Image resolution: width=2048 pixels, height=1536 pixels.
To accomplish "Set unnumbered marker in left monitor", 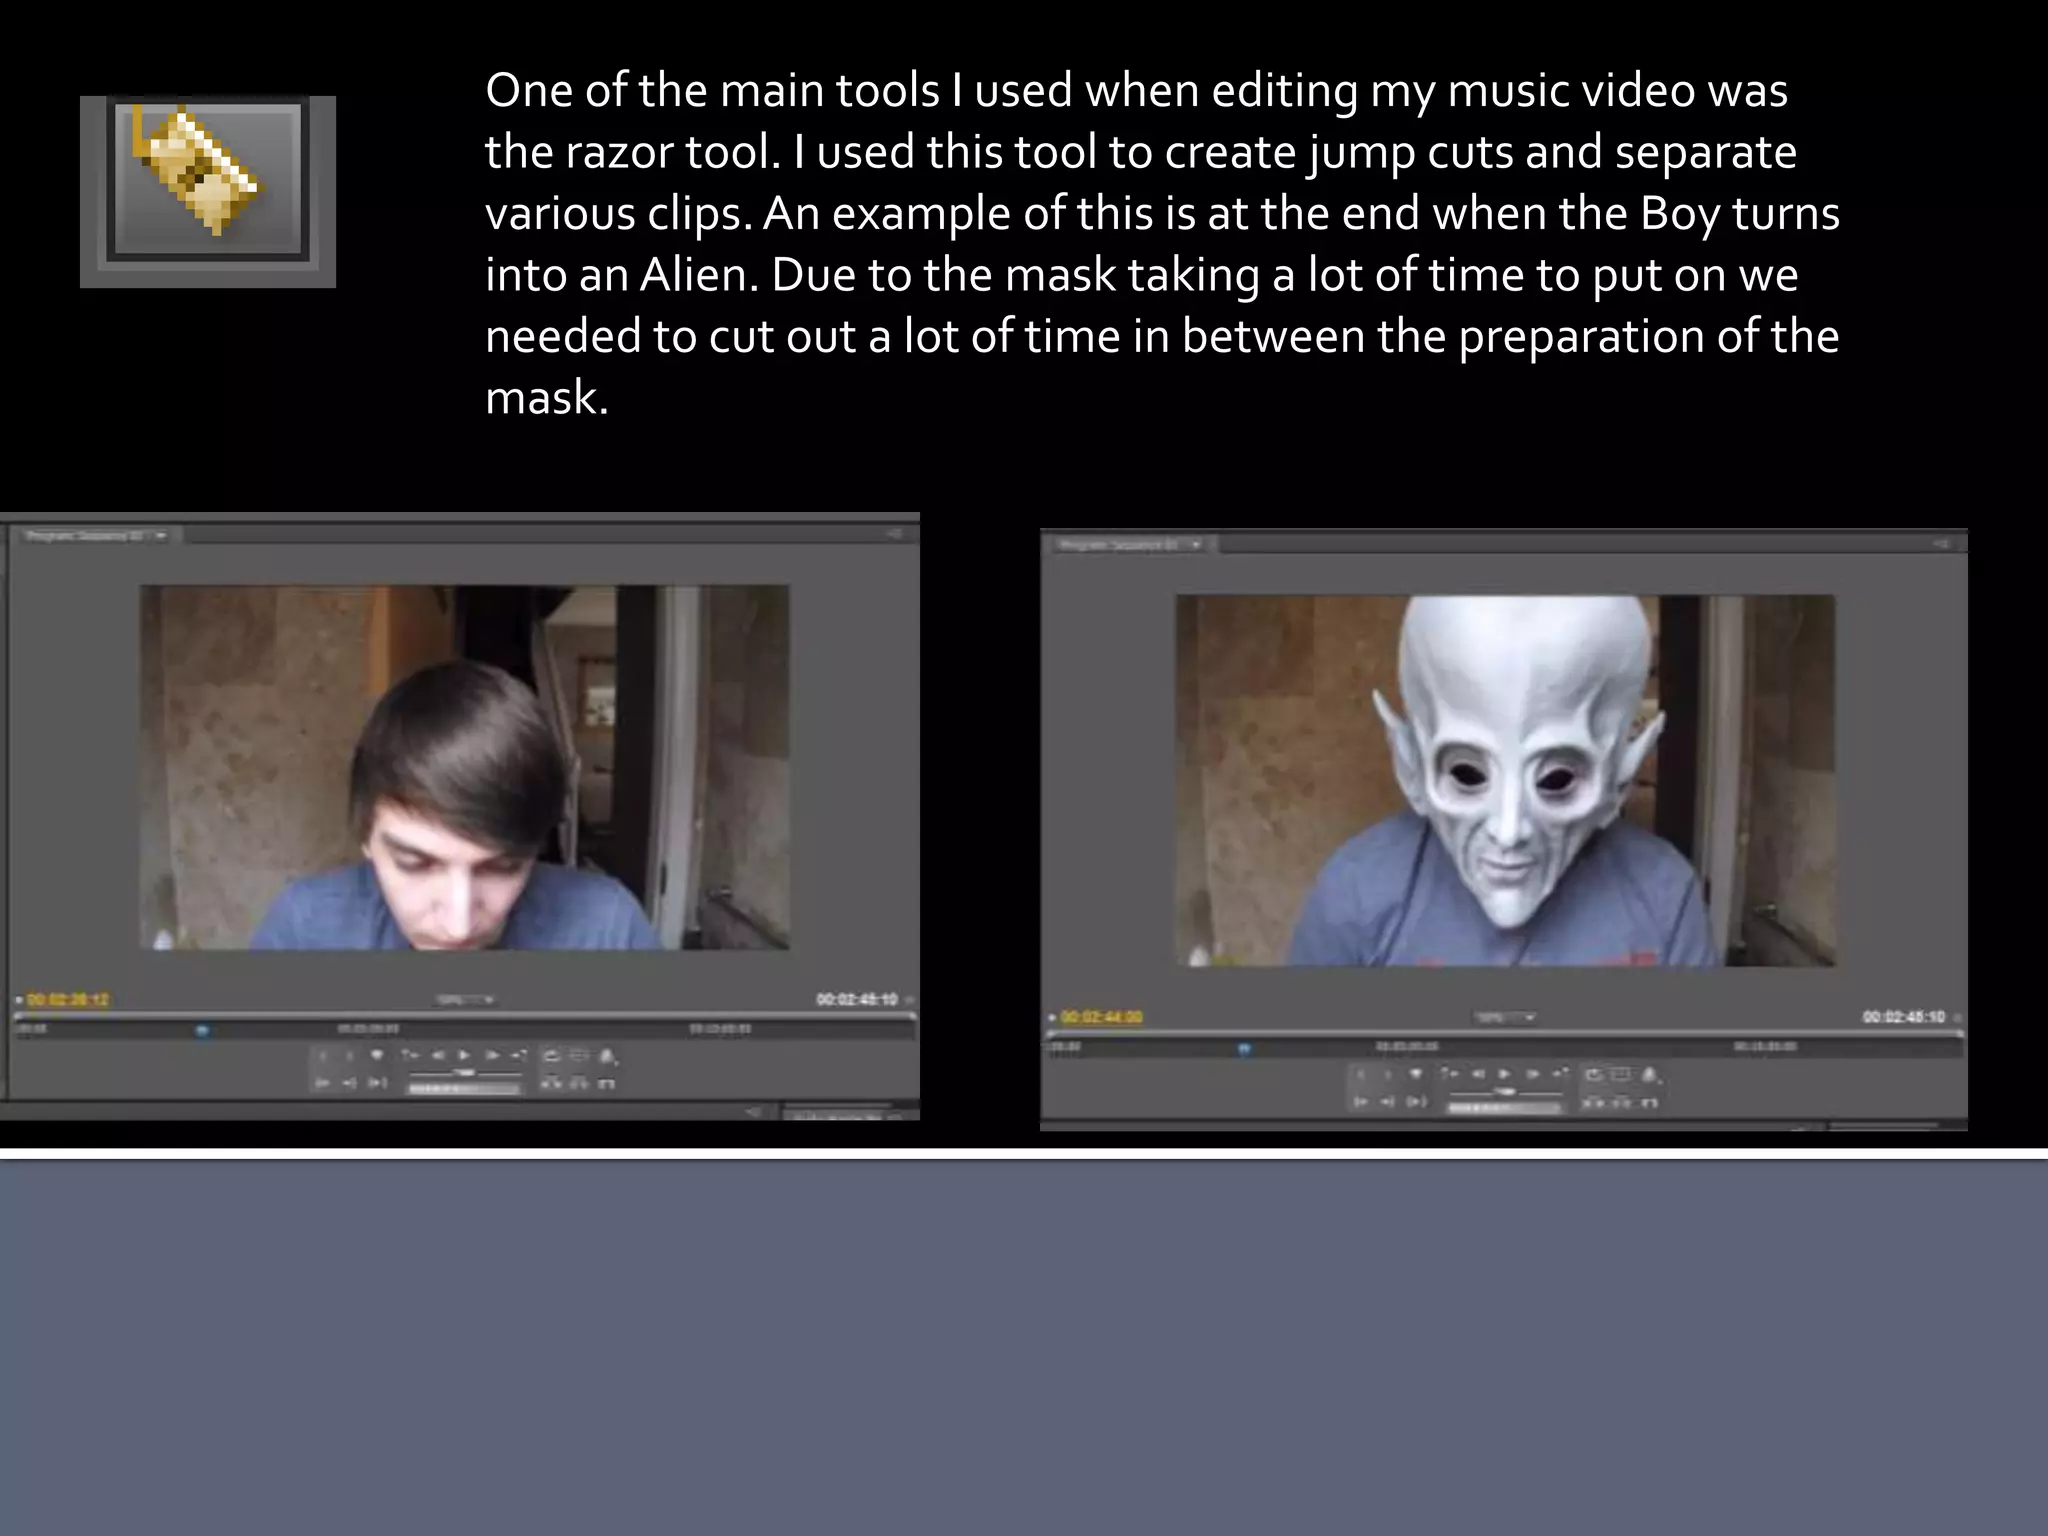I will [376, 1055].
